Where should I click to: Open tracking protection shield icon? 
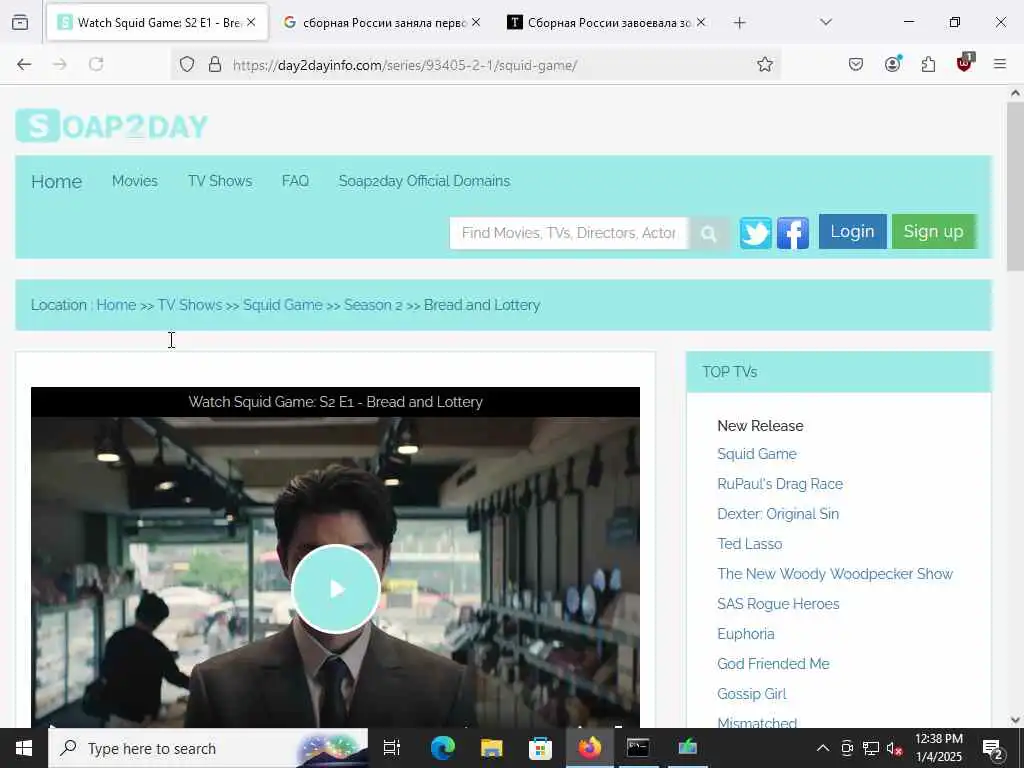pyautogui.click(x=187, y=65)
